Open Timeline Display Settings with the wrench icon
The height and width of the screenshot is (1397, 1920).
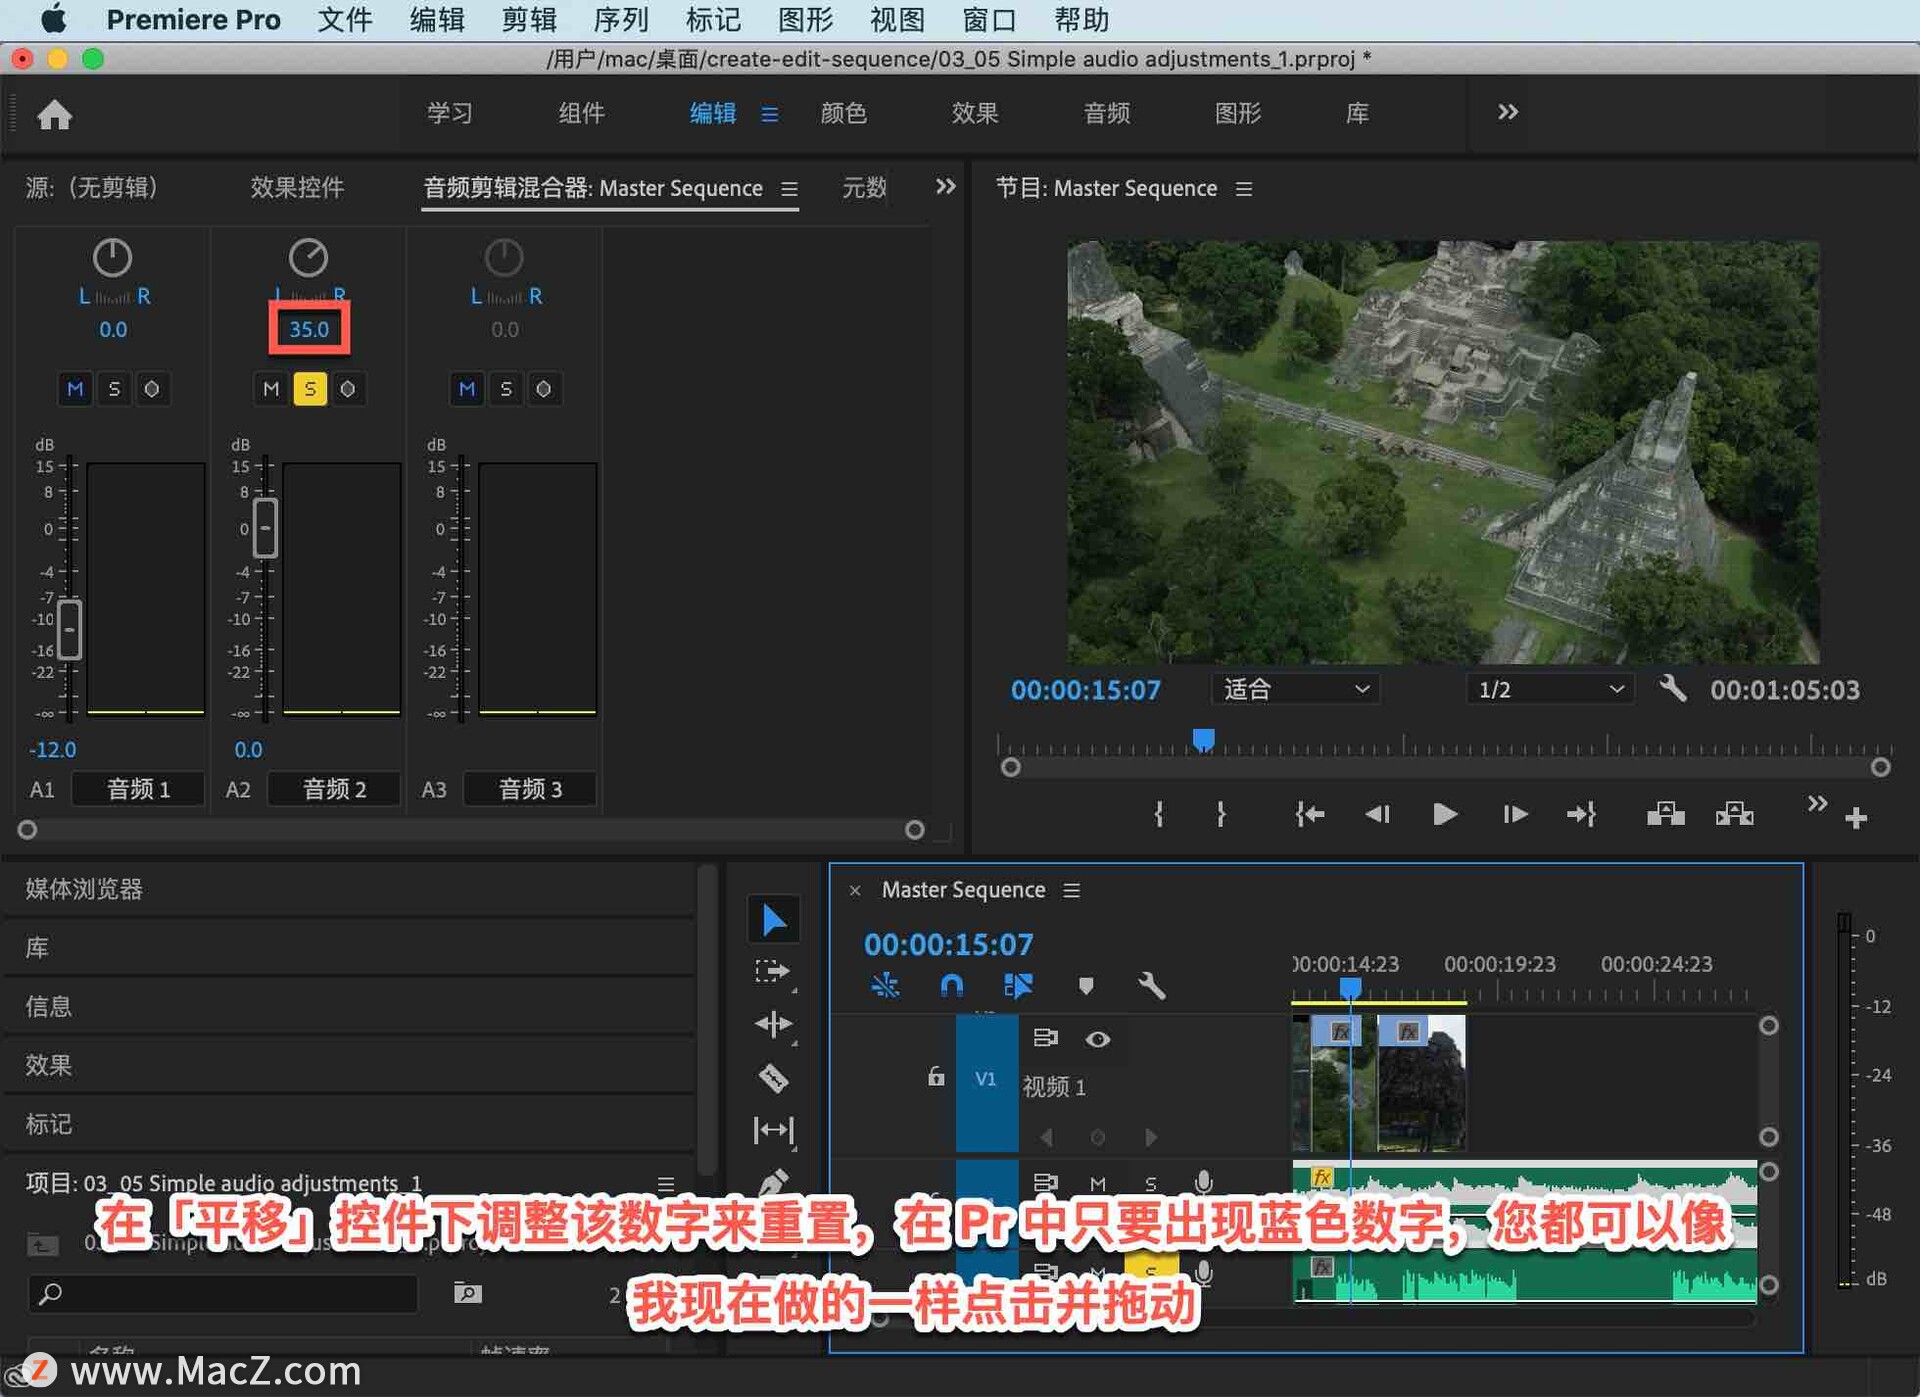[x=1152, y=986]
